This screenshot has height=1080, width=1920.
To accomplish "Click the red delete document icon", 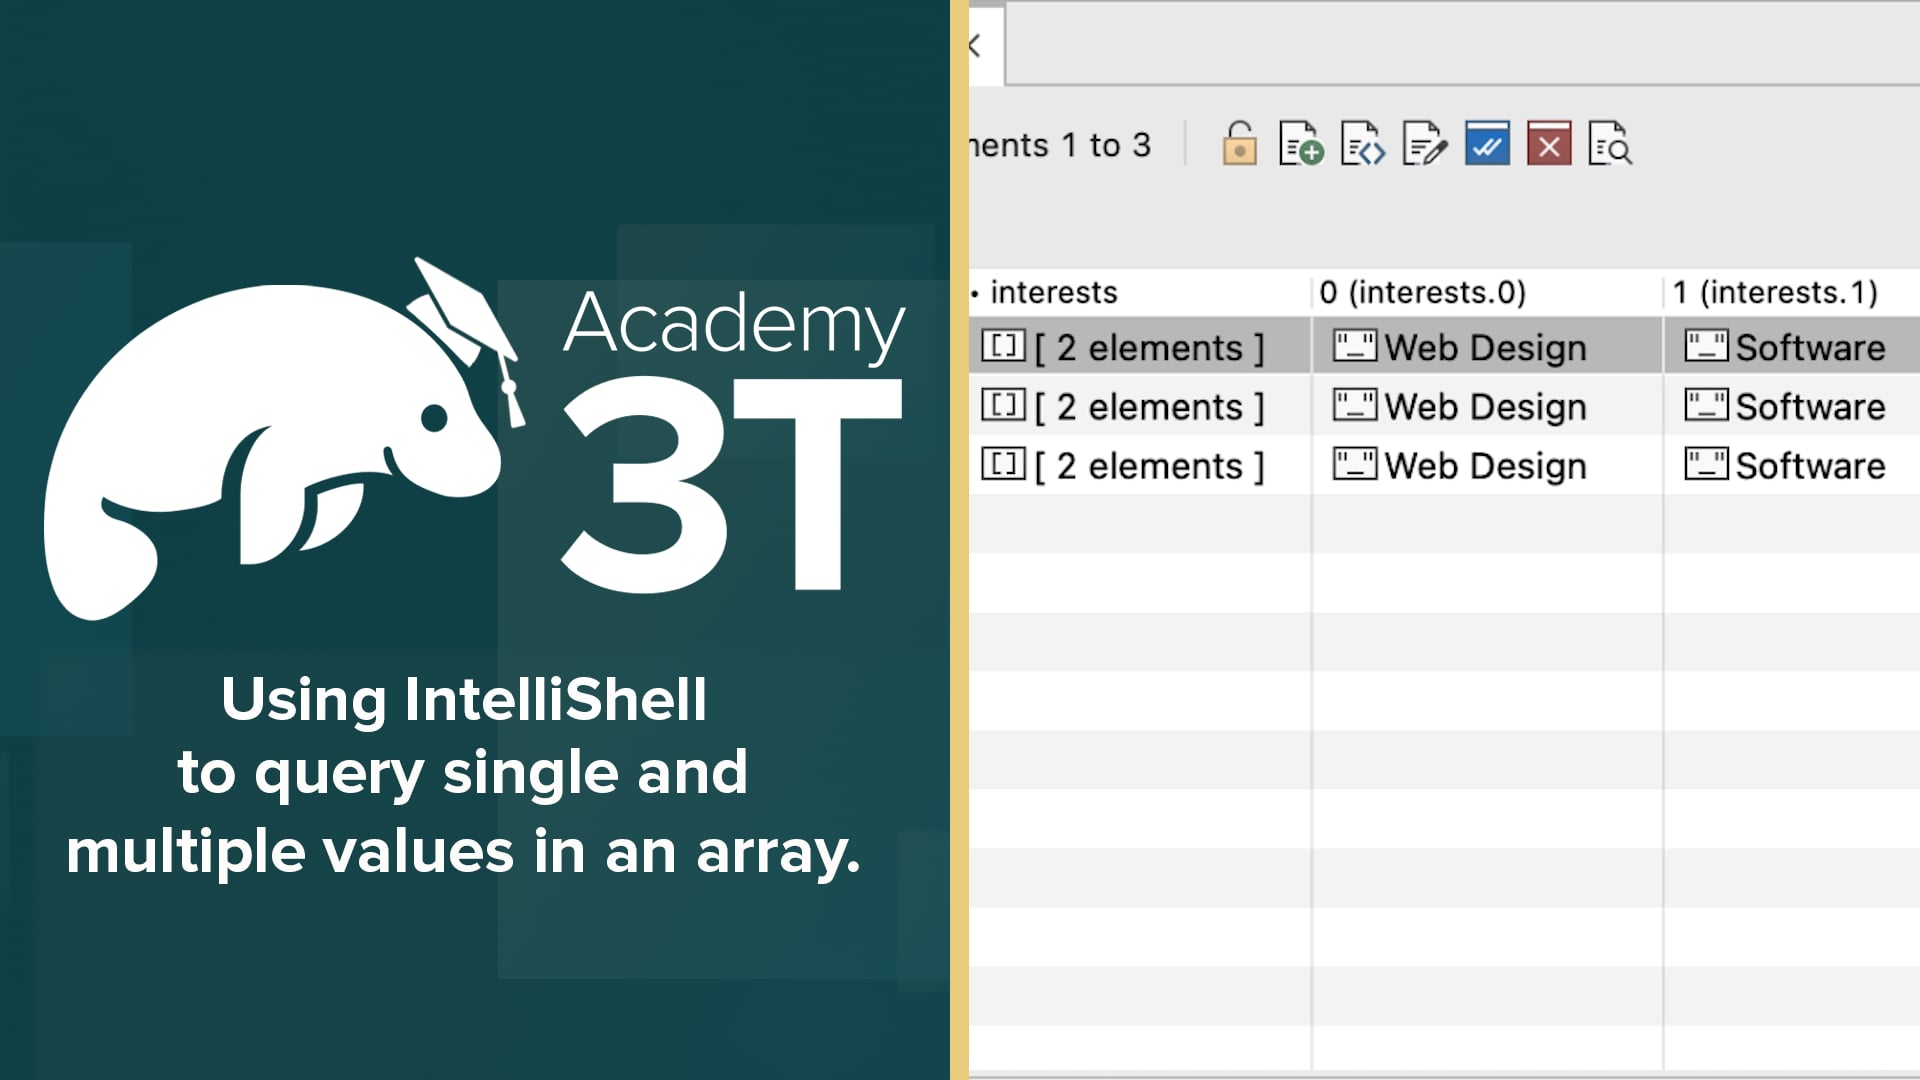I will point(1549,144).
